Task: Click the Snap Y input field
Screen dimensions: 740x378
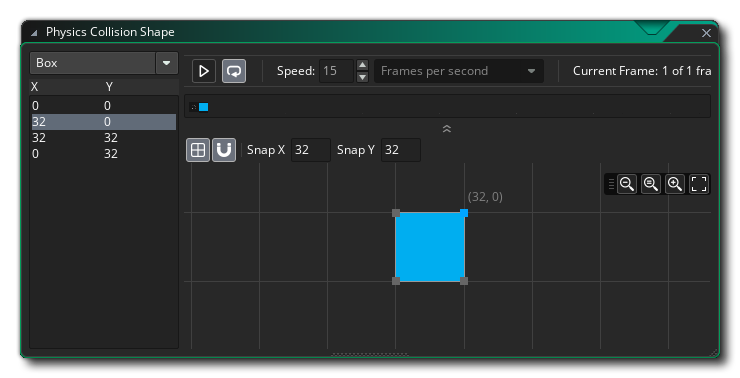Action: (x=401, y=150)
